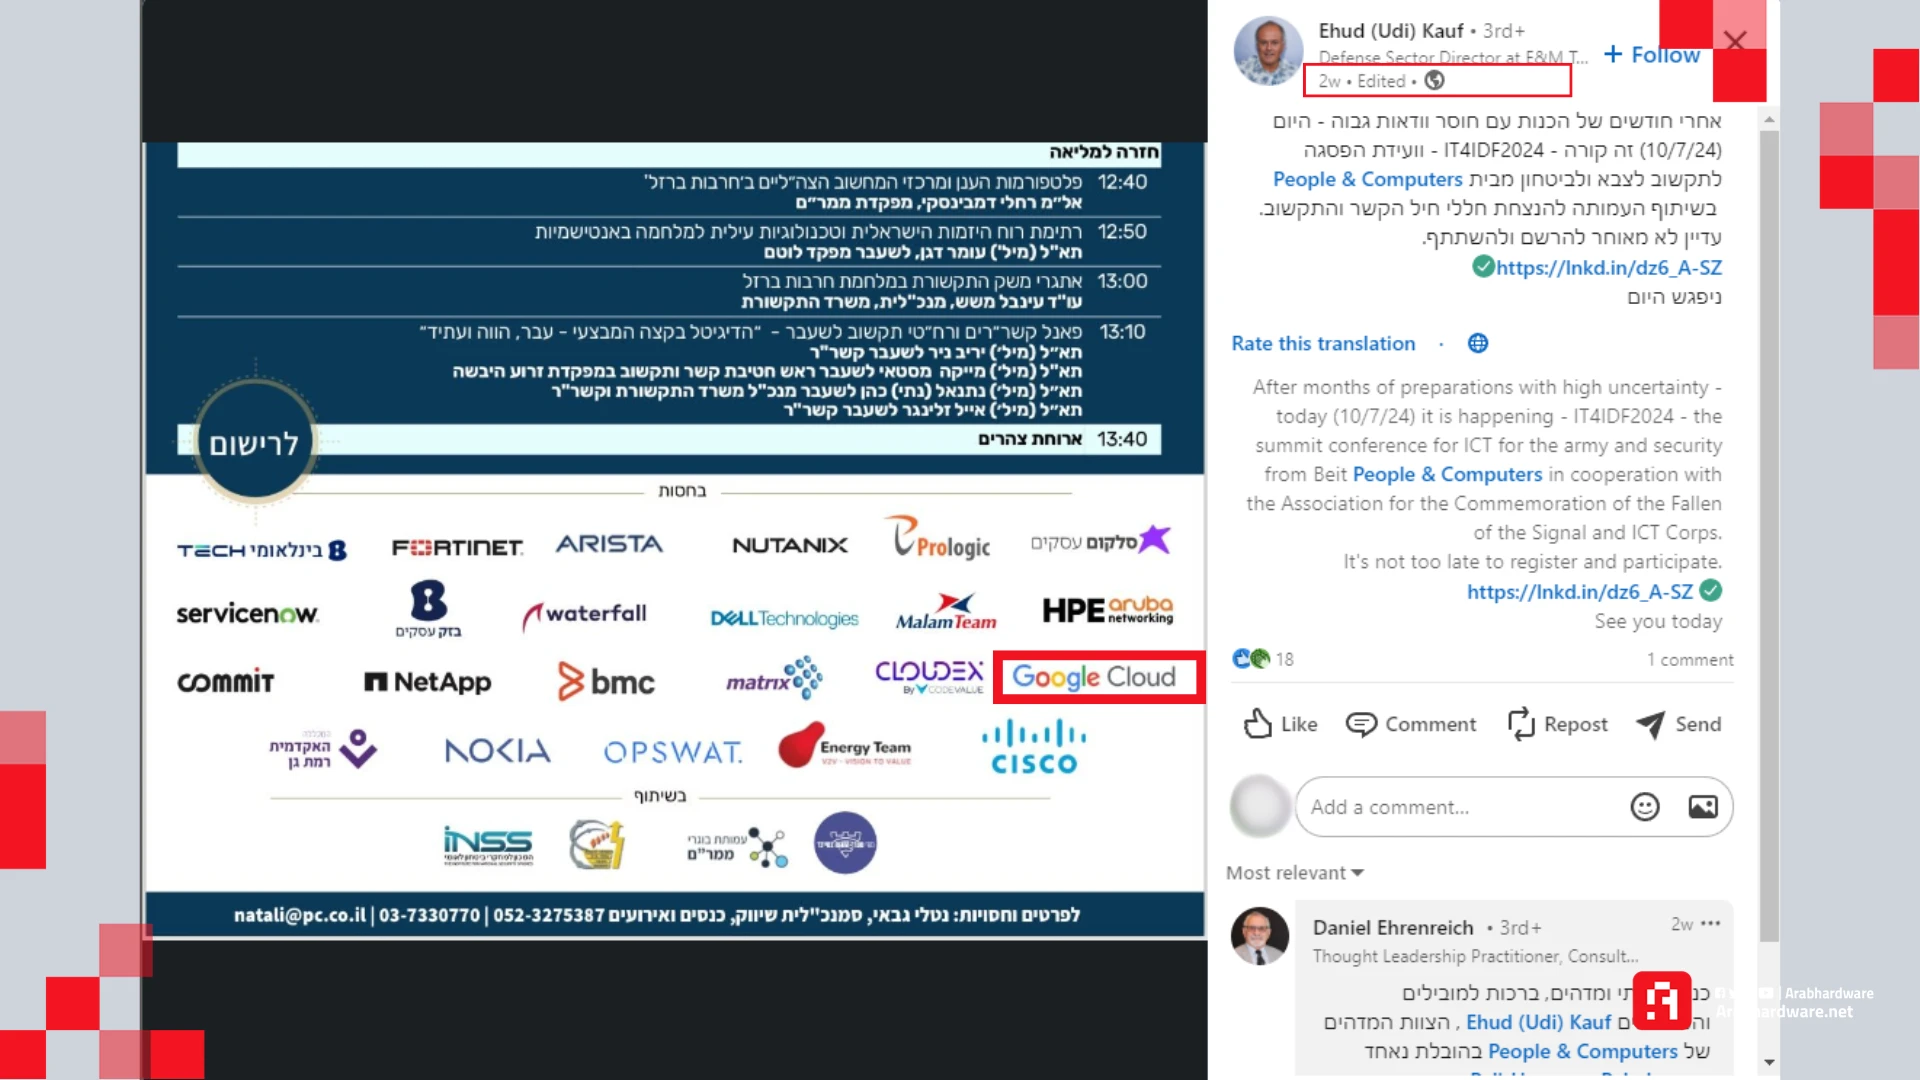View the 18 reactions on the post

click(1263, 659)
